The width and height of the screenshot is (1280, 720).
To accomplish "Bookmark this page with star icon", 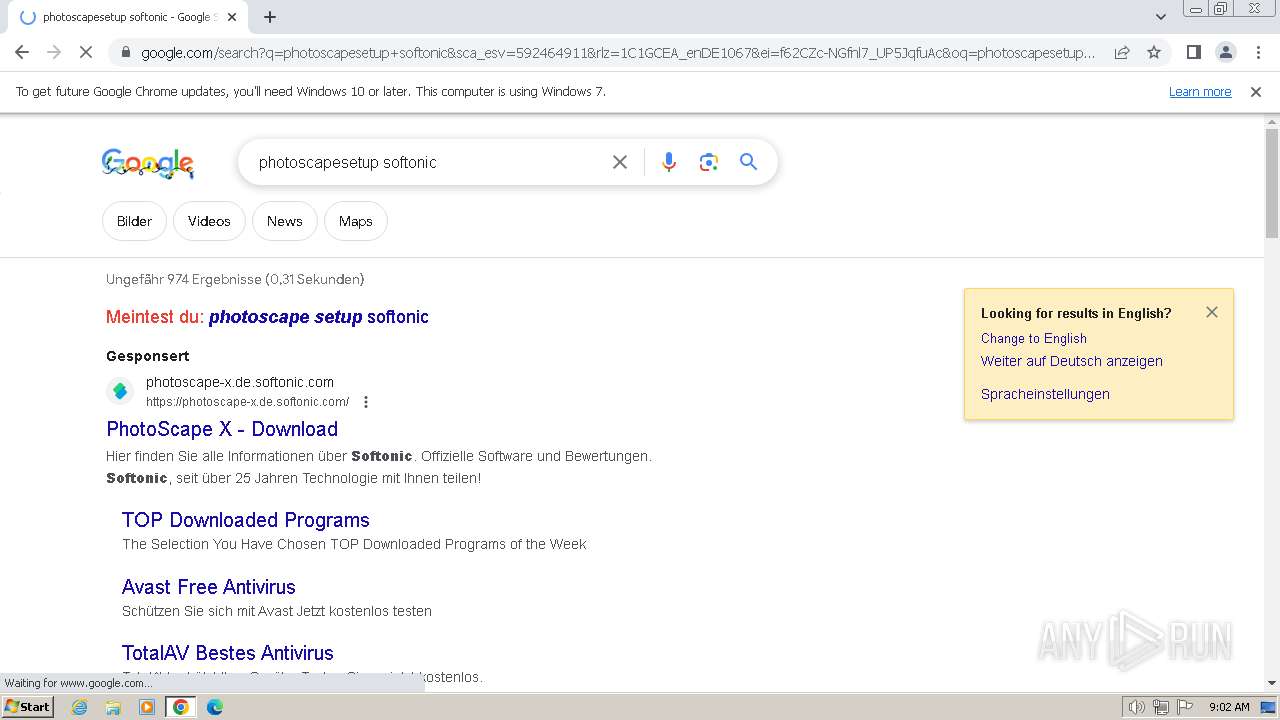I will [x=1154, y=52].
